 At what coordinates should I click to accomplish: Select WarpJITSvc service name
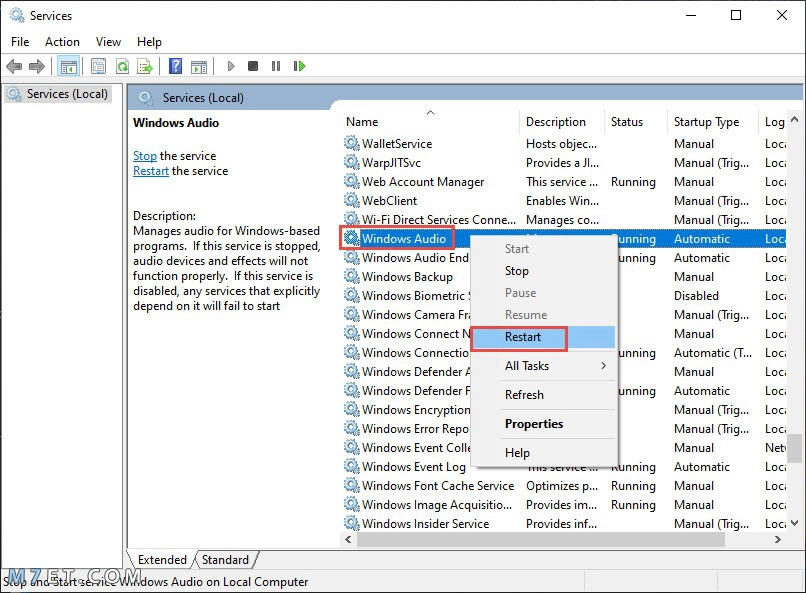click(391, 162)
